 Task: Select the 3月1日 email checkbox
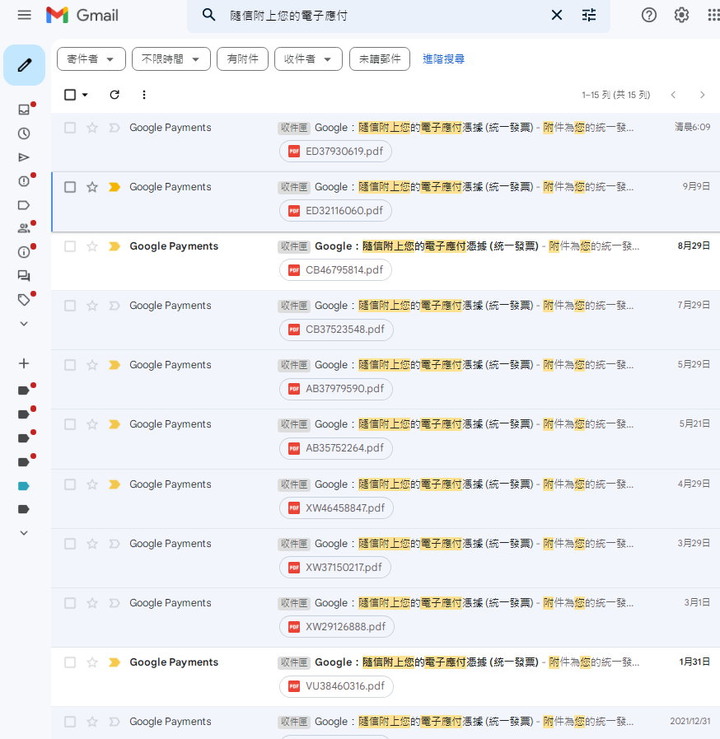[x=70, y=603]
